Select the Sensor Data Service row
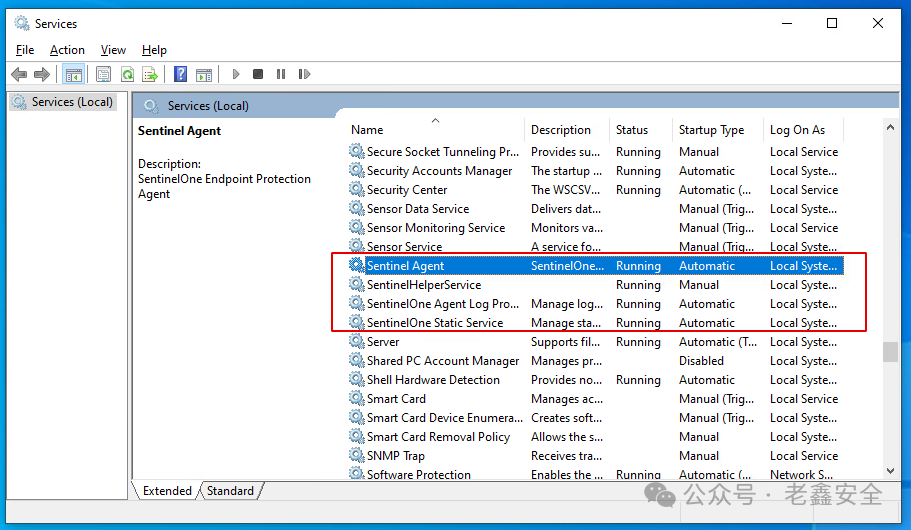This screenshot has height=530, width=911. pyautogui.click(x=596, y=209)
